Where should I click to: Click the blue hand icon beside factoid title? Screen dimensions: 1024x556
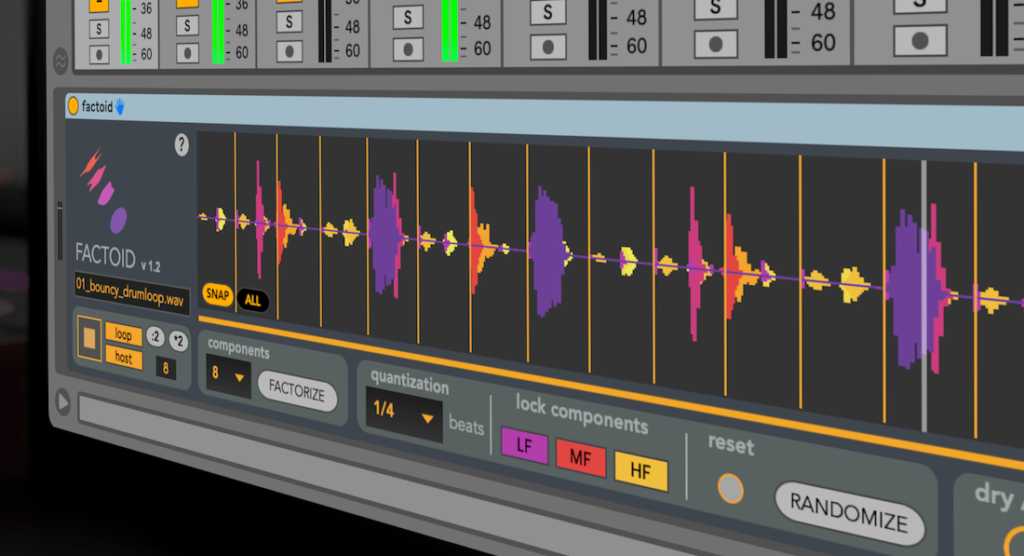120,106
